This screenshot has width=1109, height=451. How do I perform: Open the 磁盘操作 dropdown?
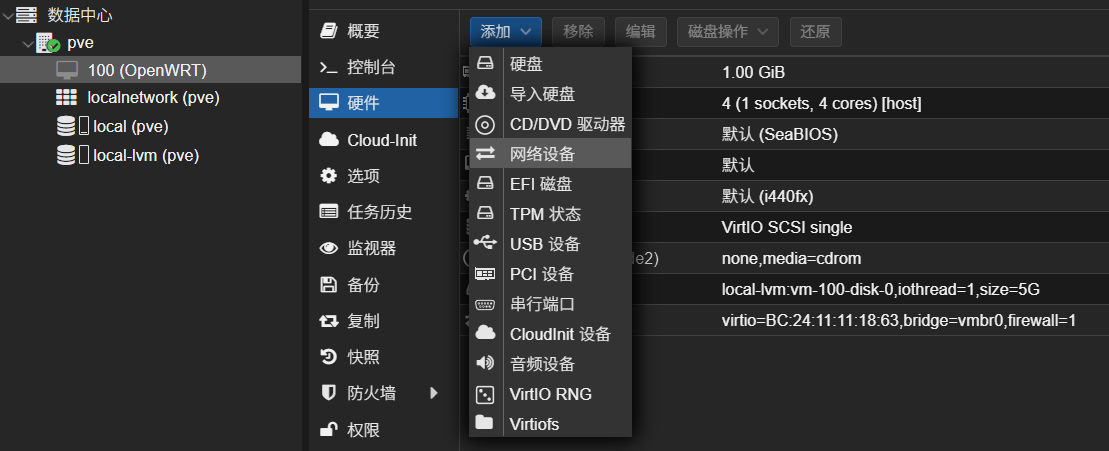click(727, 31)
